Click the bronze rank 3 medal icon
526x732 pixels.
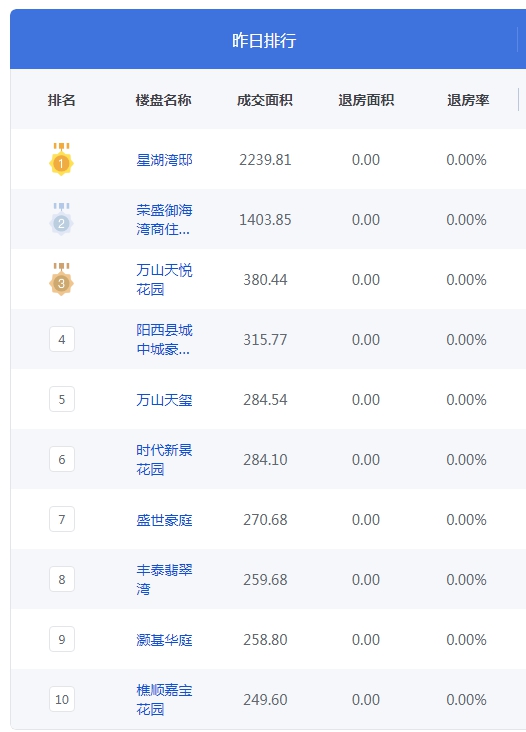pos(61,279)
